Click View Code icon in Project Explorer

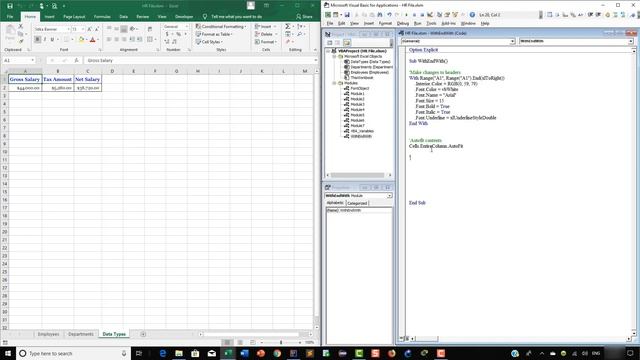coord(329,42)
